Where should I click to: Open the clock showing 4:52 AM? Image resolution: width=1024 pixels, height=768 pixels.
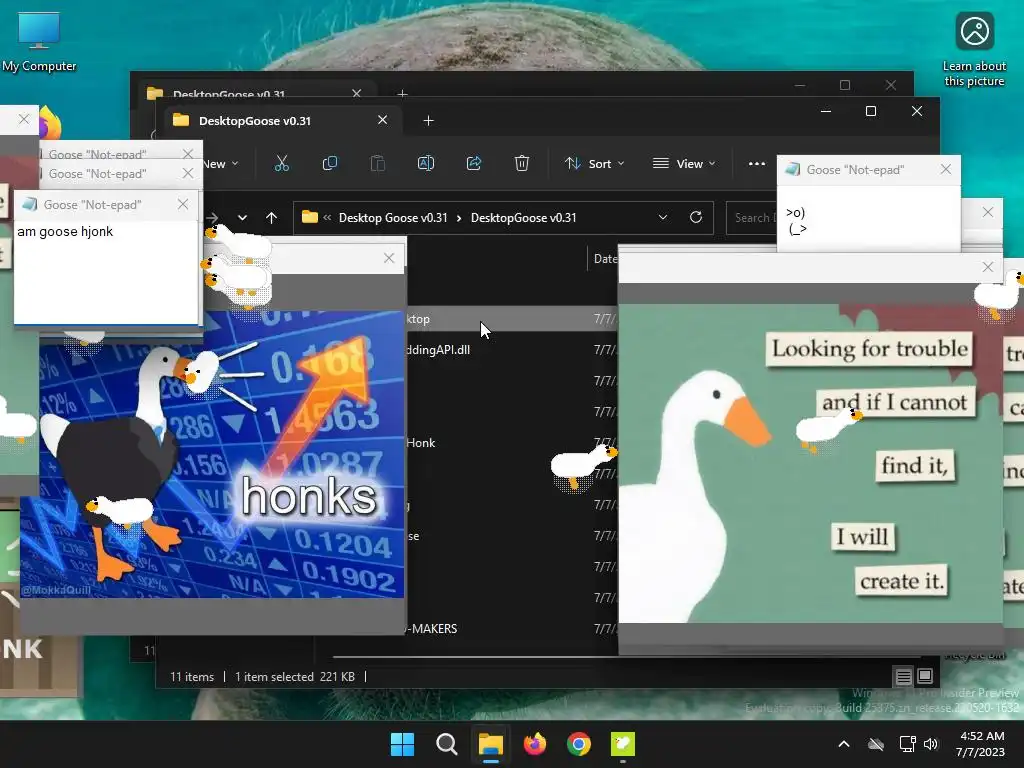[980, 744]
